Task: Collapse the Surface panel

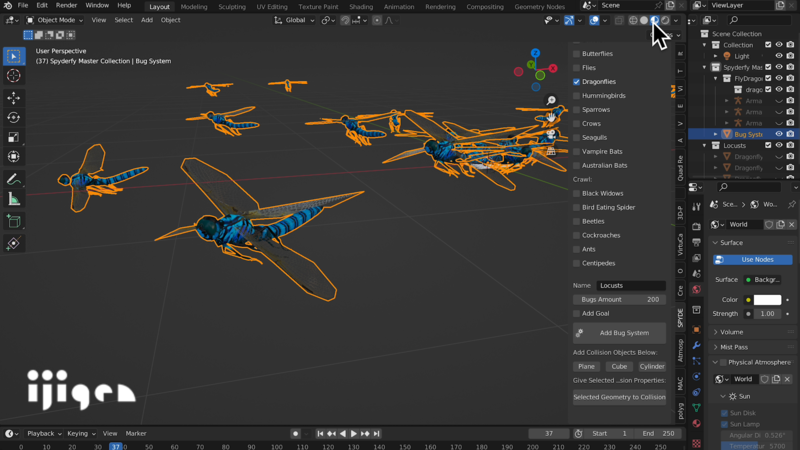Action: [x=715, y=243]
